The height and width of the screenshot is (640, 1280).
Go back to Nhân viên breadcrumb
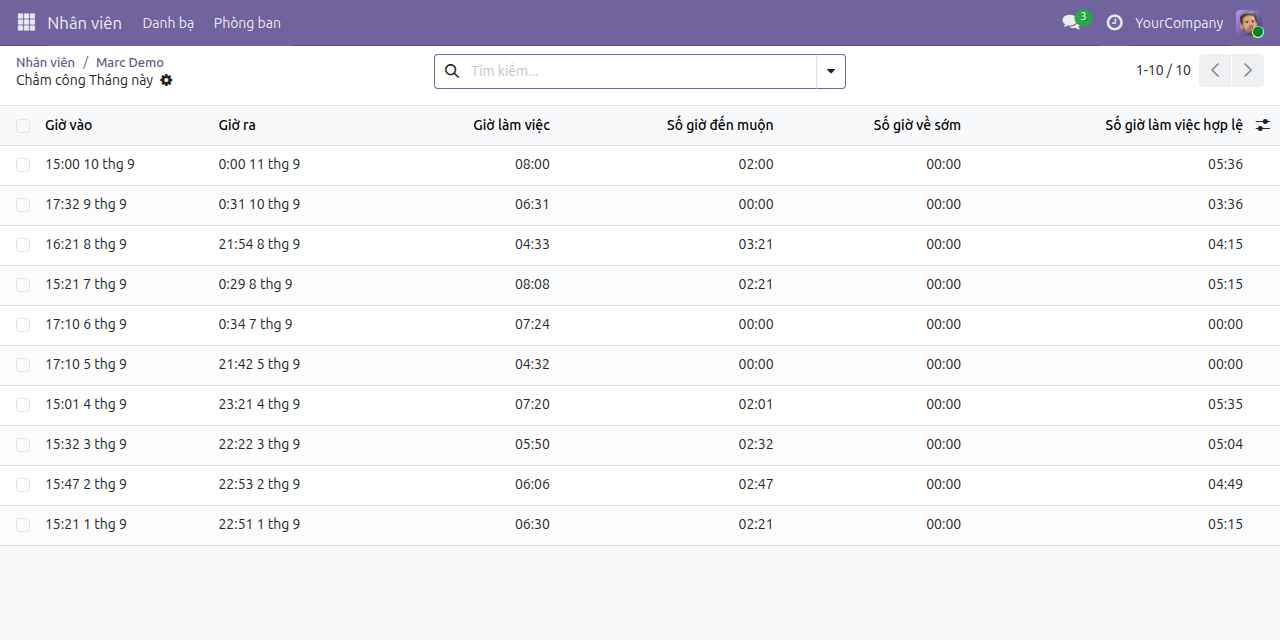[x=45, y=62]
